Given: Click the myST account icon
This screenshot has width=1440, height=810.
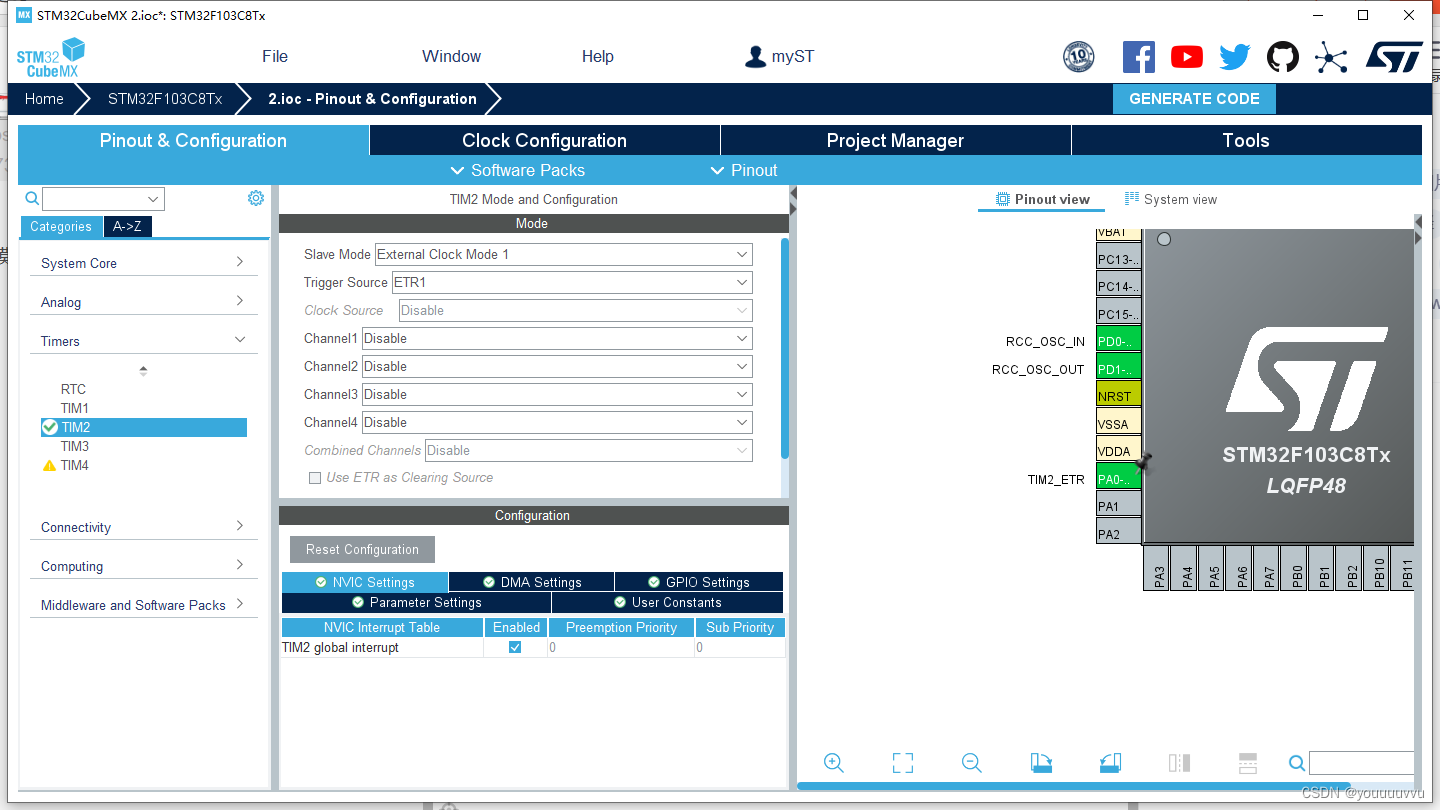Looking at the screenshot, I should coord(756,57).
